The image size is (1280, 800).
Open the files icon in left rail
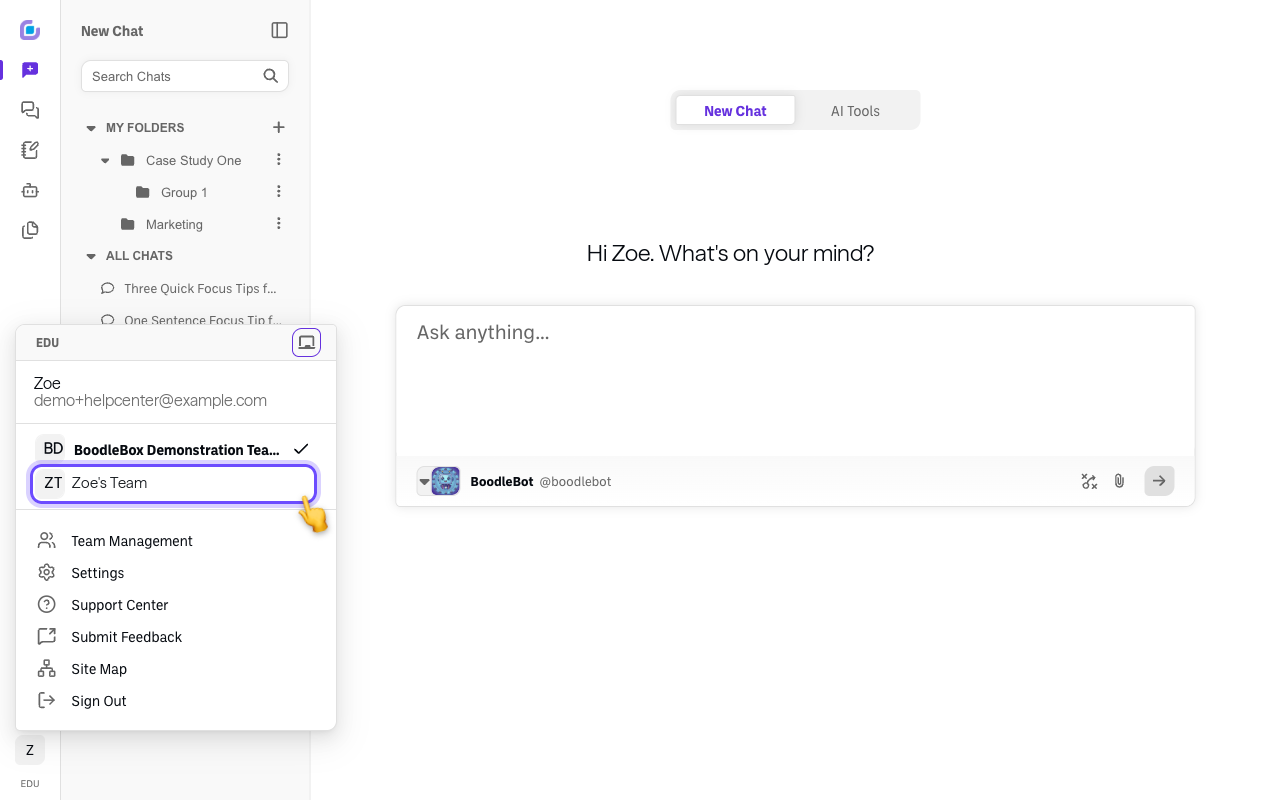click(30, 230)
